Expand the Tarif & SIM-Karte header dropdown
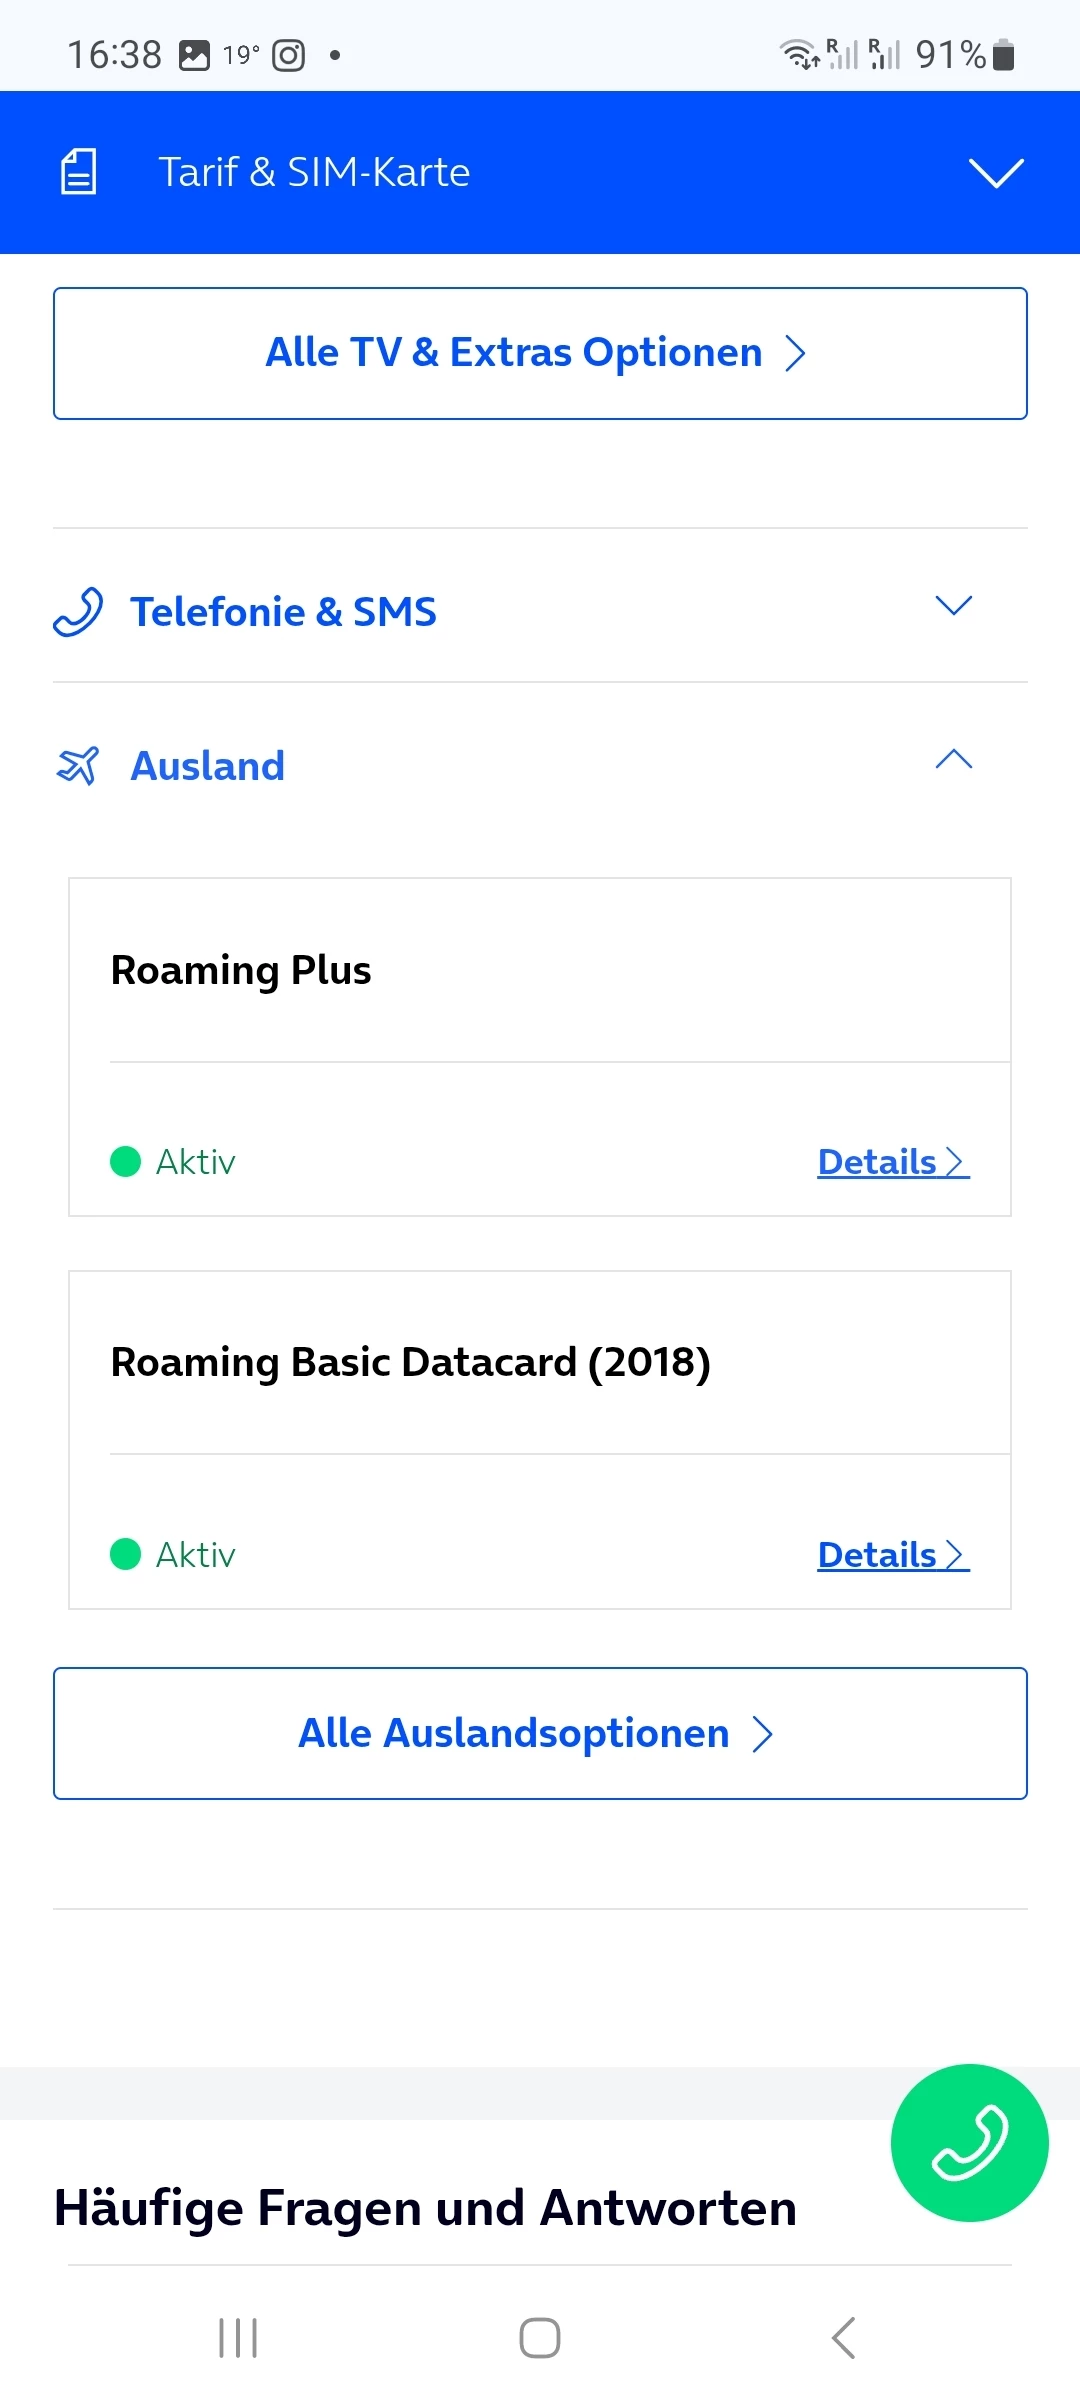This screenshot has height=2400, width=1080. click(996, 172)
